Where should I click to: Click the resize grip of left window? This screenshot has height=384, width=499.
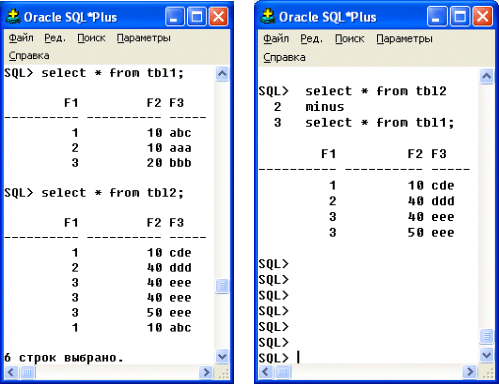click(223, 373)
